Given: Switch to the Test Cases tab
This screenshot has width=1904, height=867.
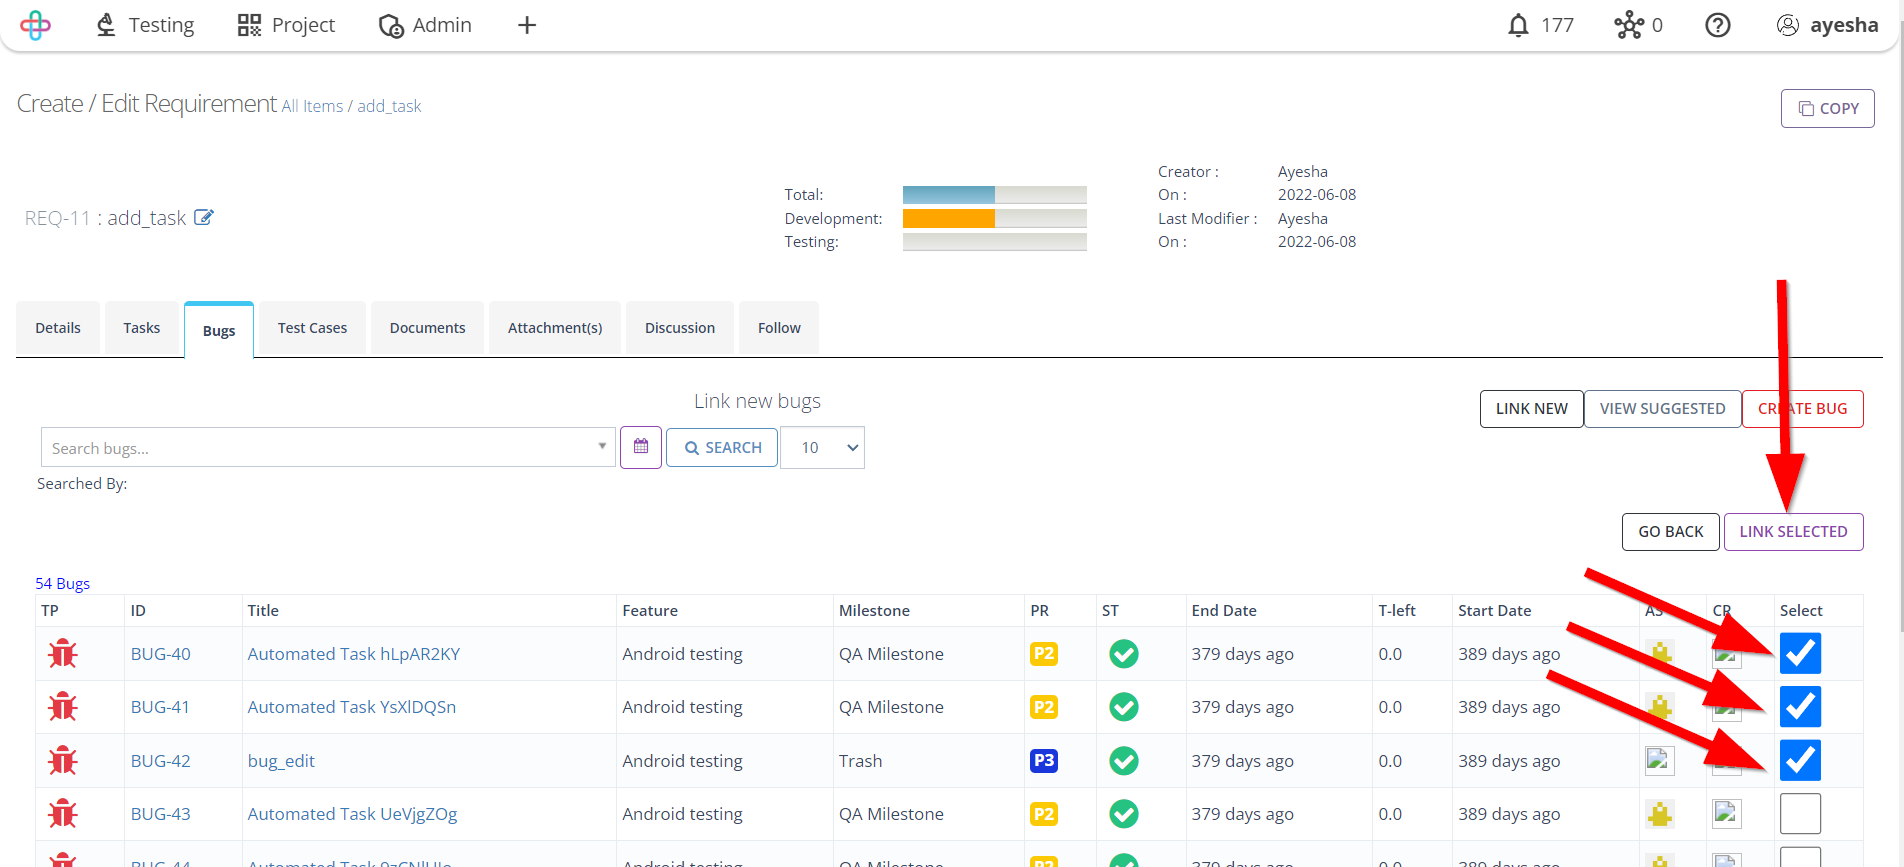Looking at the screenshot, I should (x=312, y=328).
